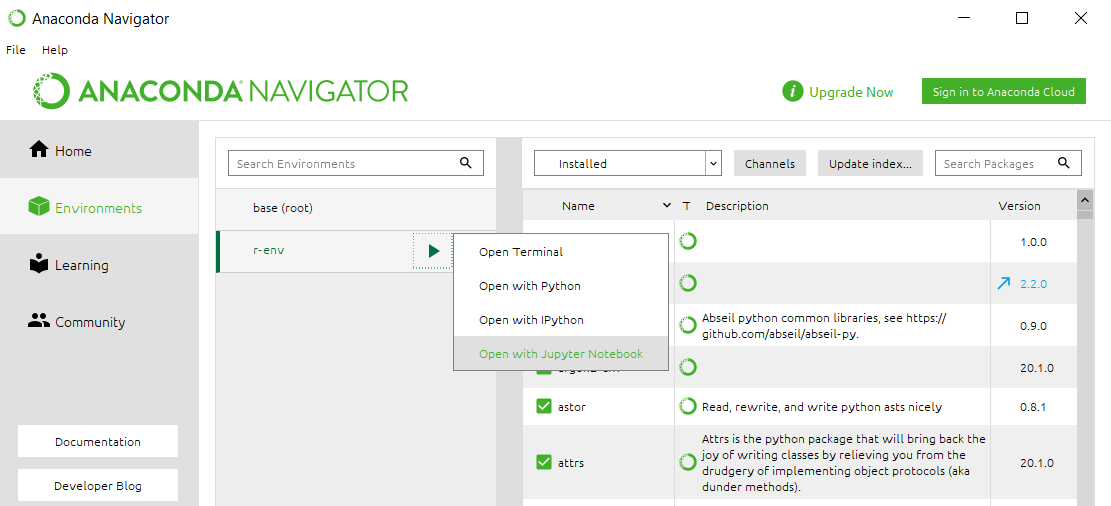The height and width of the screenshot is (506, 1111).
Task: Click the package type icon in the first 20.1.0 row
Action: coord(688,367)
